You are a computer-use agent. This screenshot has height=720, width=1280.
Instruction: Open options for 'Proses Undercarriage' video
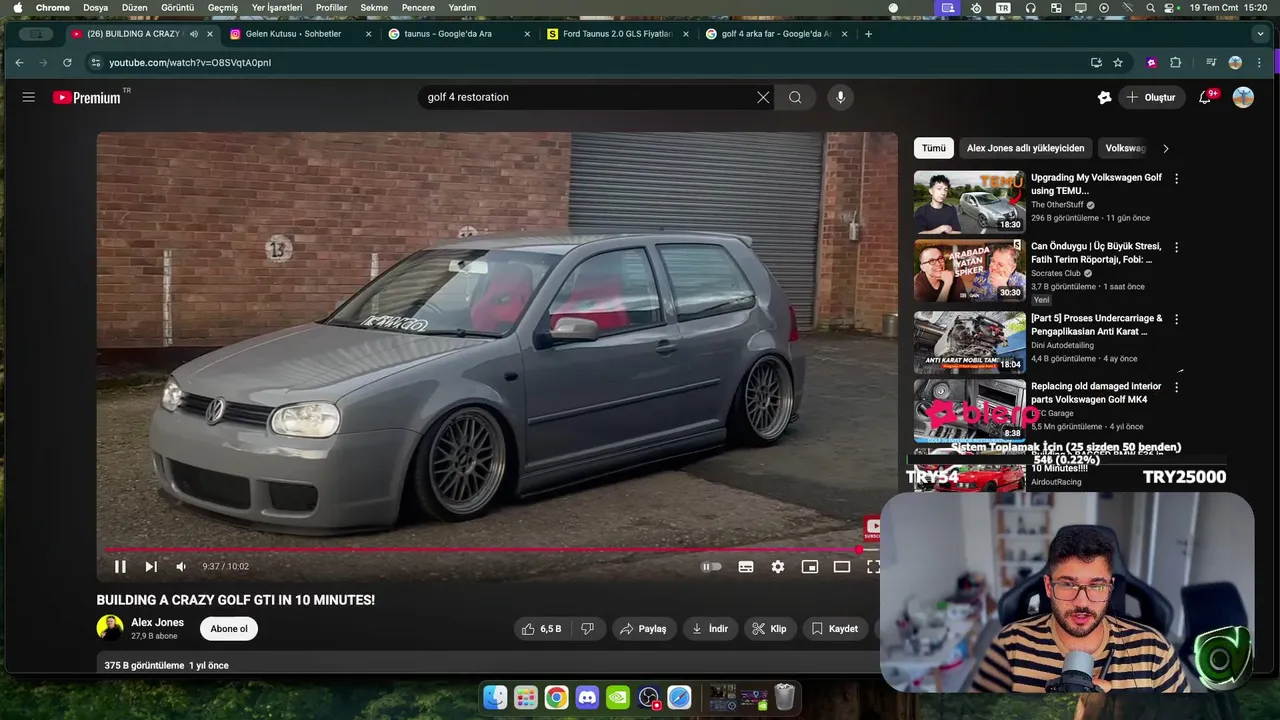pos(1176,319)
